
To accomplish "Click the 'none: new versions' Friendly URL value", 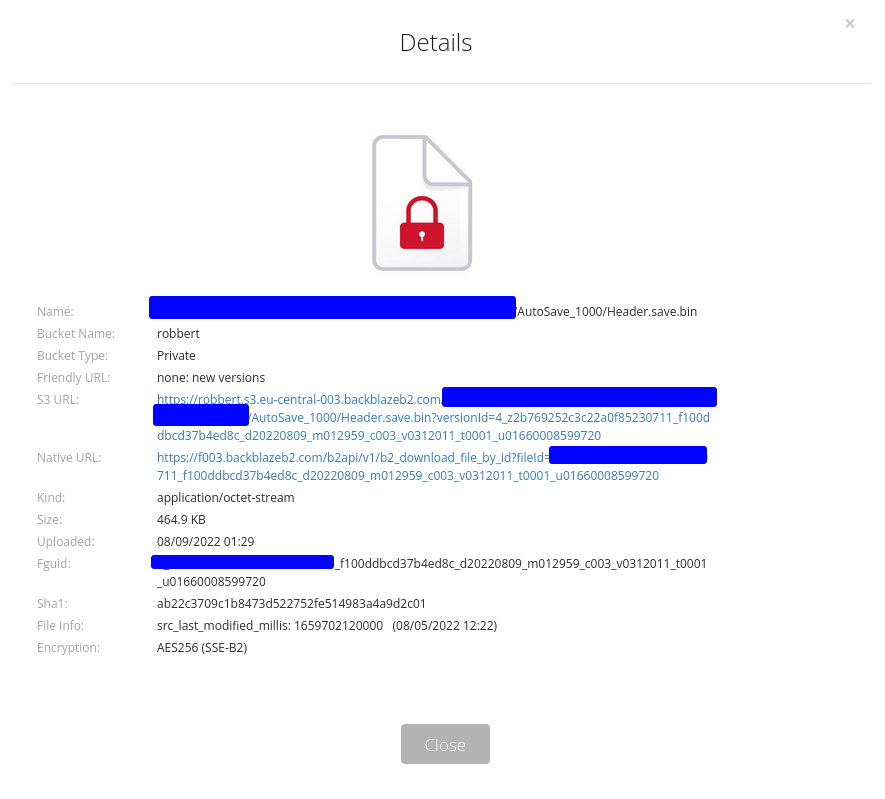I will point(211,377).
